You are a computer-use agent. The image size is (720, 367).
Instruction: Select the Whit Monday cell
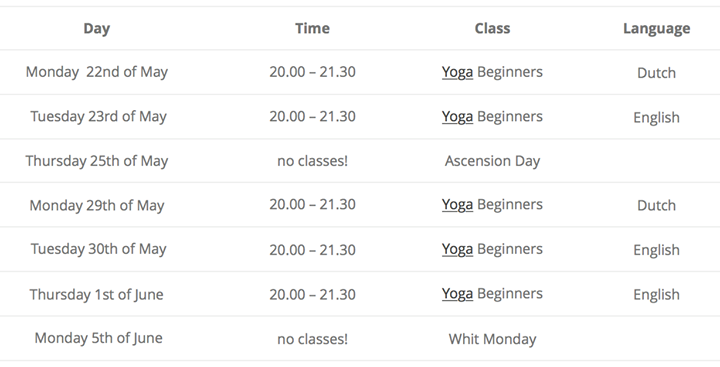click(x=492, y=339)
